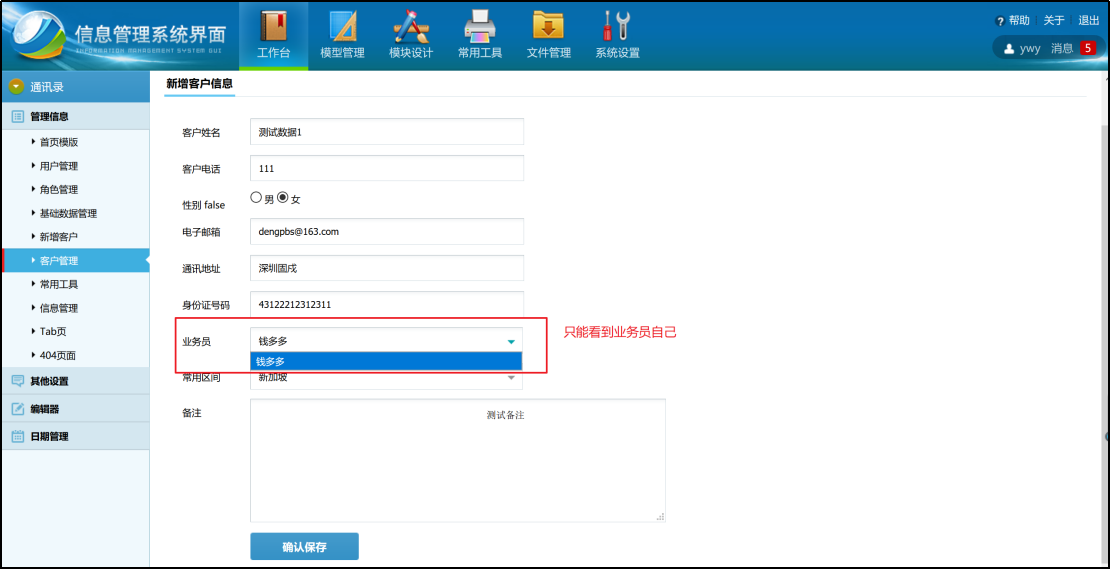Image resolution: width=1110 pixels, height=570 pixels.
Task: Click the 电子邮箱 input field
Action: pyautogui.click(x=387, y=232)
